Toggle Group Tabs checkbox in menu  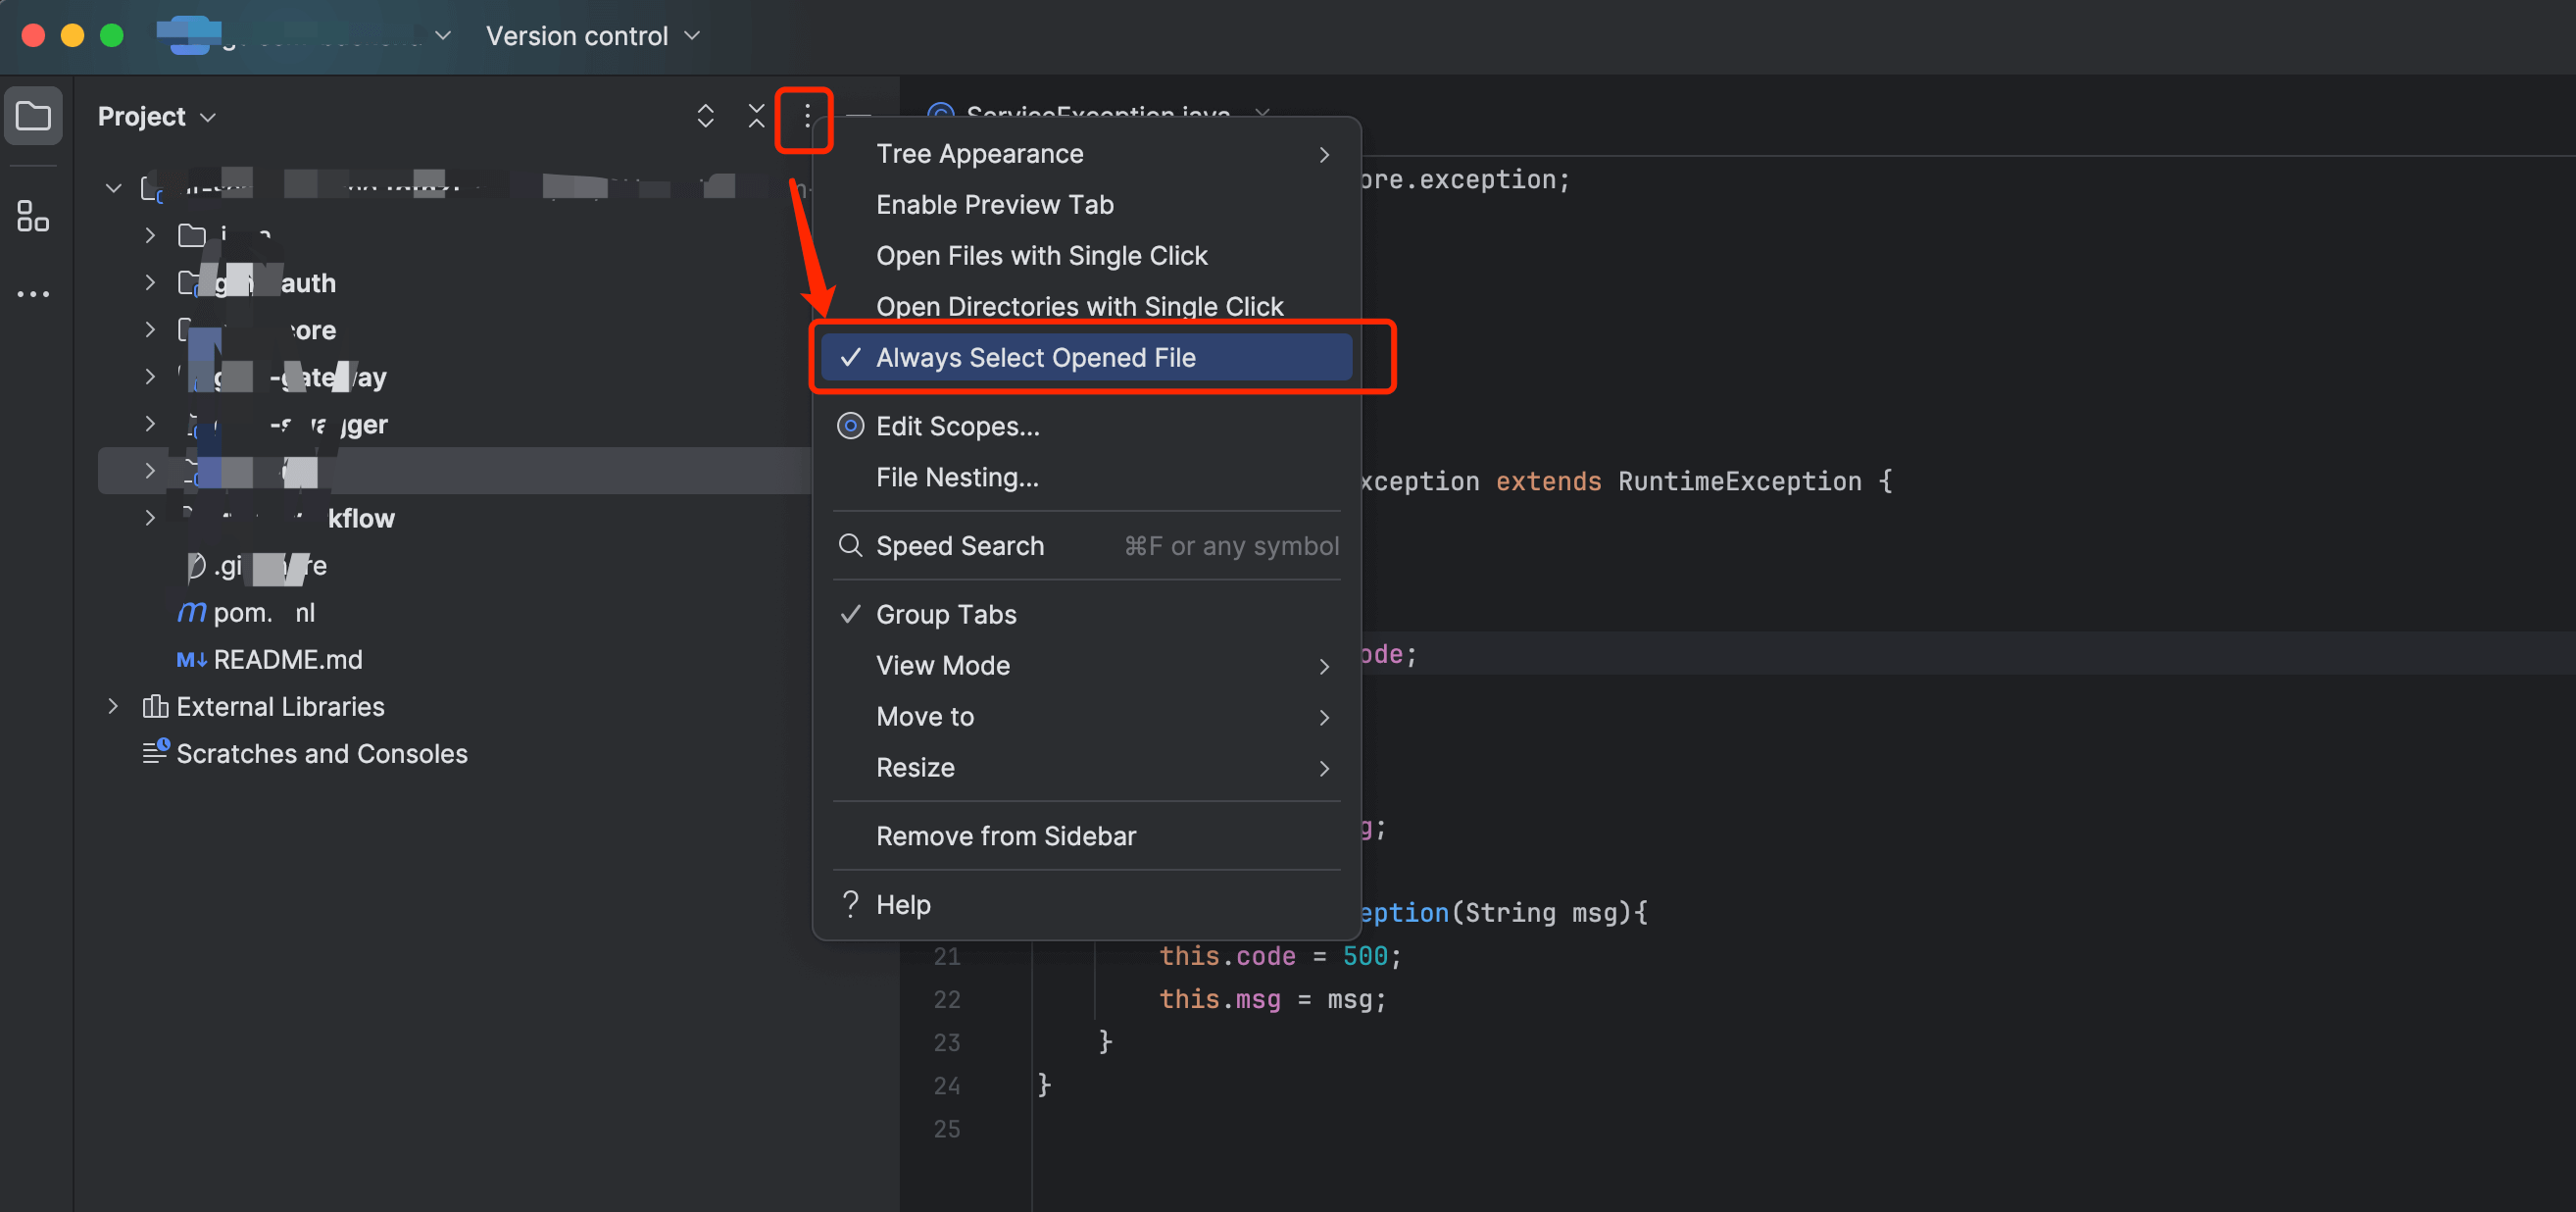click(946, 614)
